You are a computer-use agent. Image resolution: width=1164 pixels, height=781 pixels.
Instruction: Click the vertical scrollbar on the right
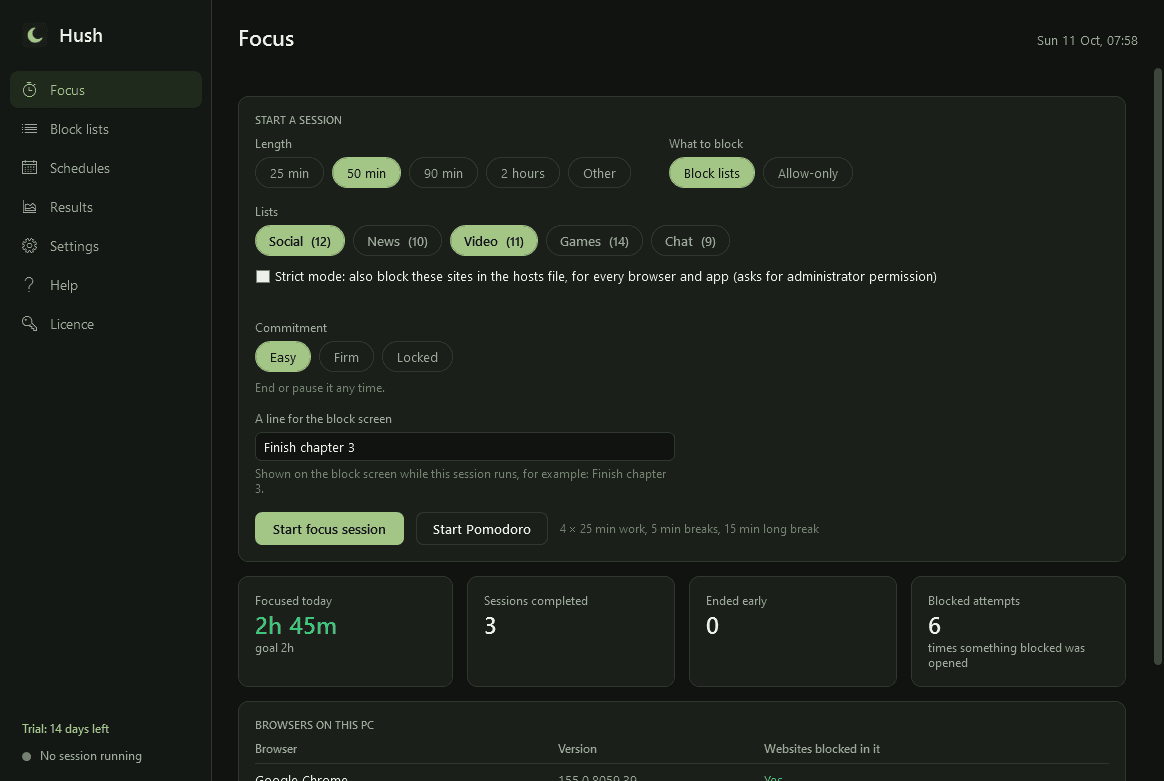click(x=1157, y=367)
